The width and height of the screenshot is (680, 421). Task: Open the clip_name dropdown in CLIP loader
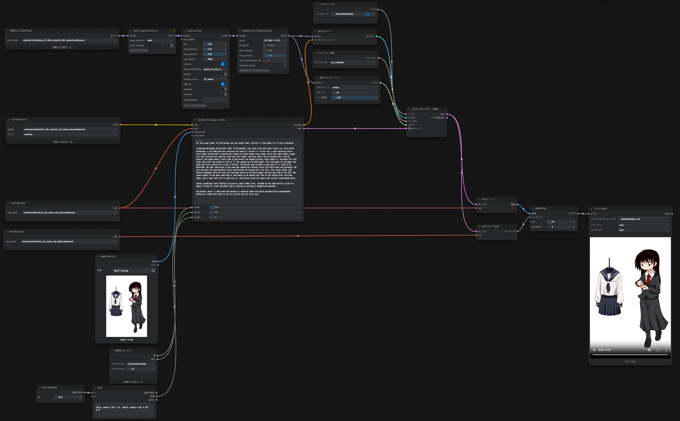click(x=70, y=129)
